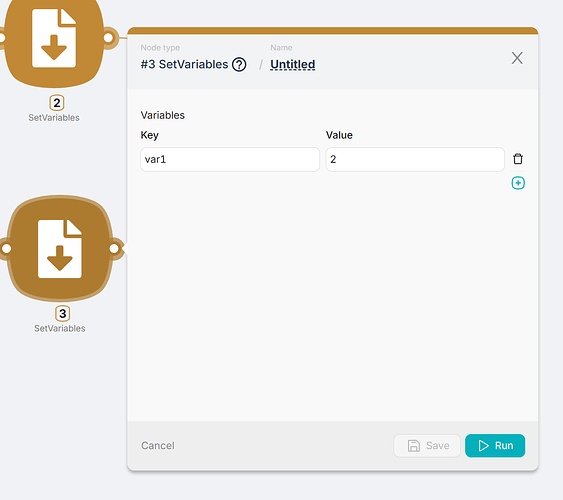Focus the Value field containing 2
Screen dimensions: 563x500
(x=415, y=159)
